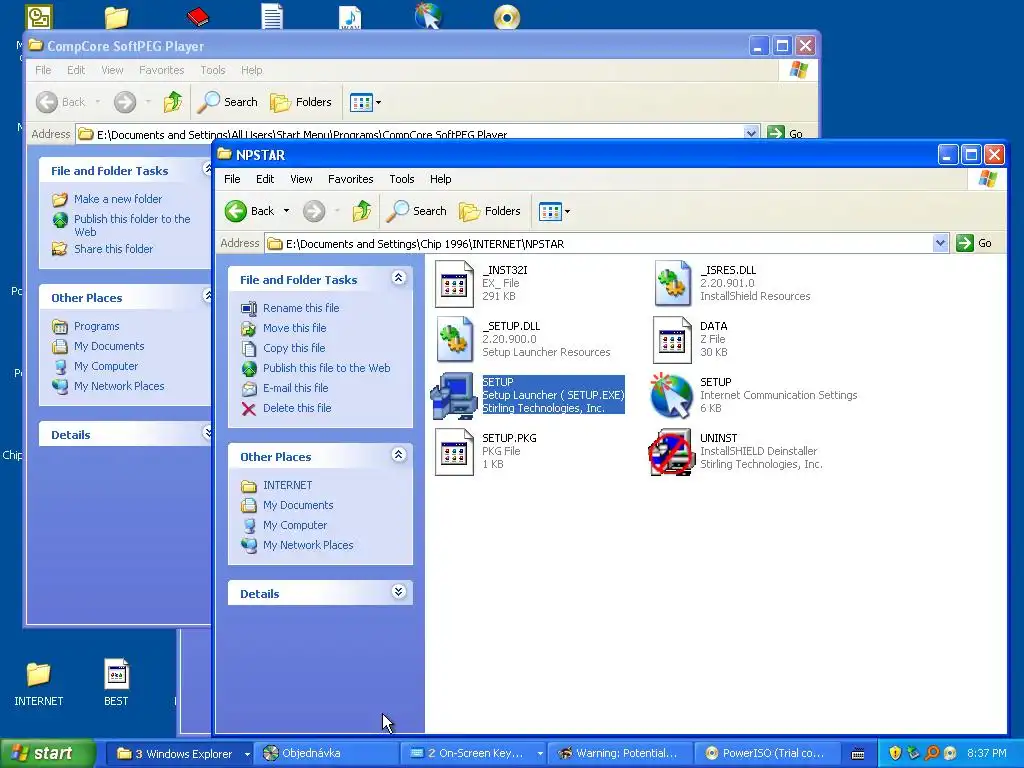The image size is (1024, 768).
Task: Select the _SETUP.DLL file icon
Action: (x=454, y=339)
